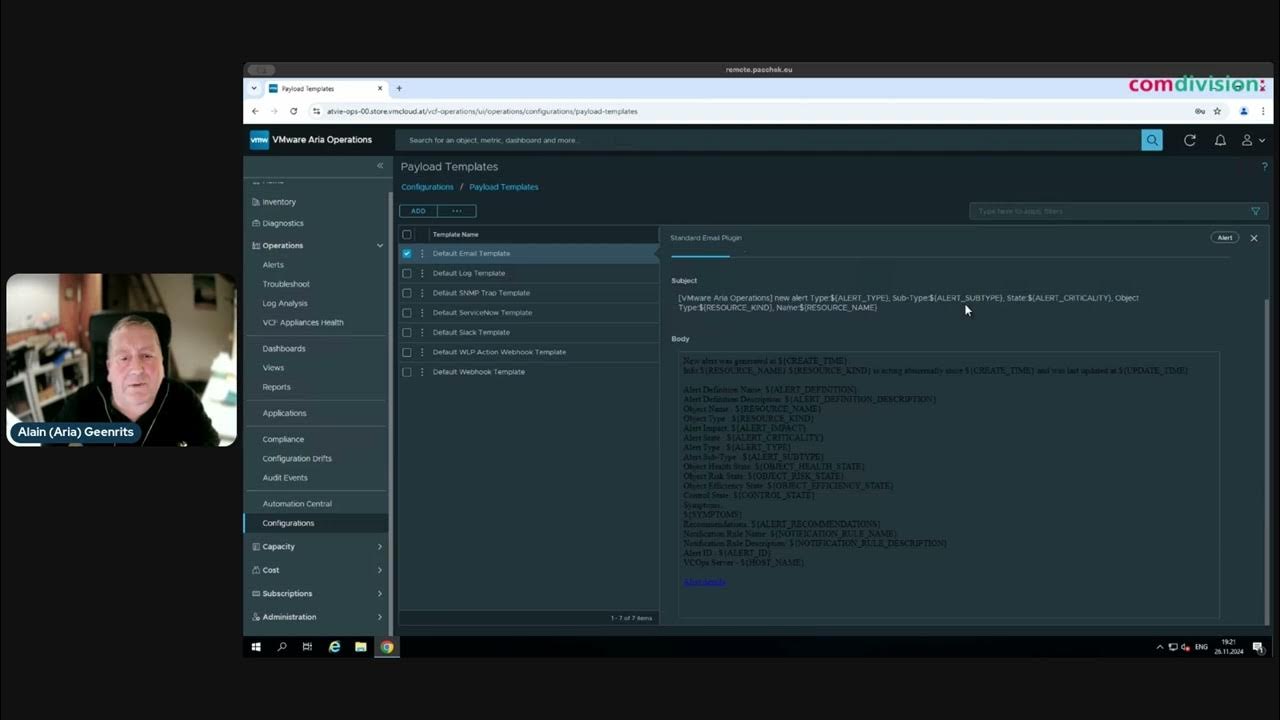Open the Configurations breadcrumb link

pyautogui.click(x=427, y=186)
